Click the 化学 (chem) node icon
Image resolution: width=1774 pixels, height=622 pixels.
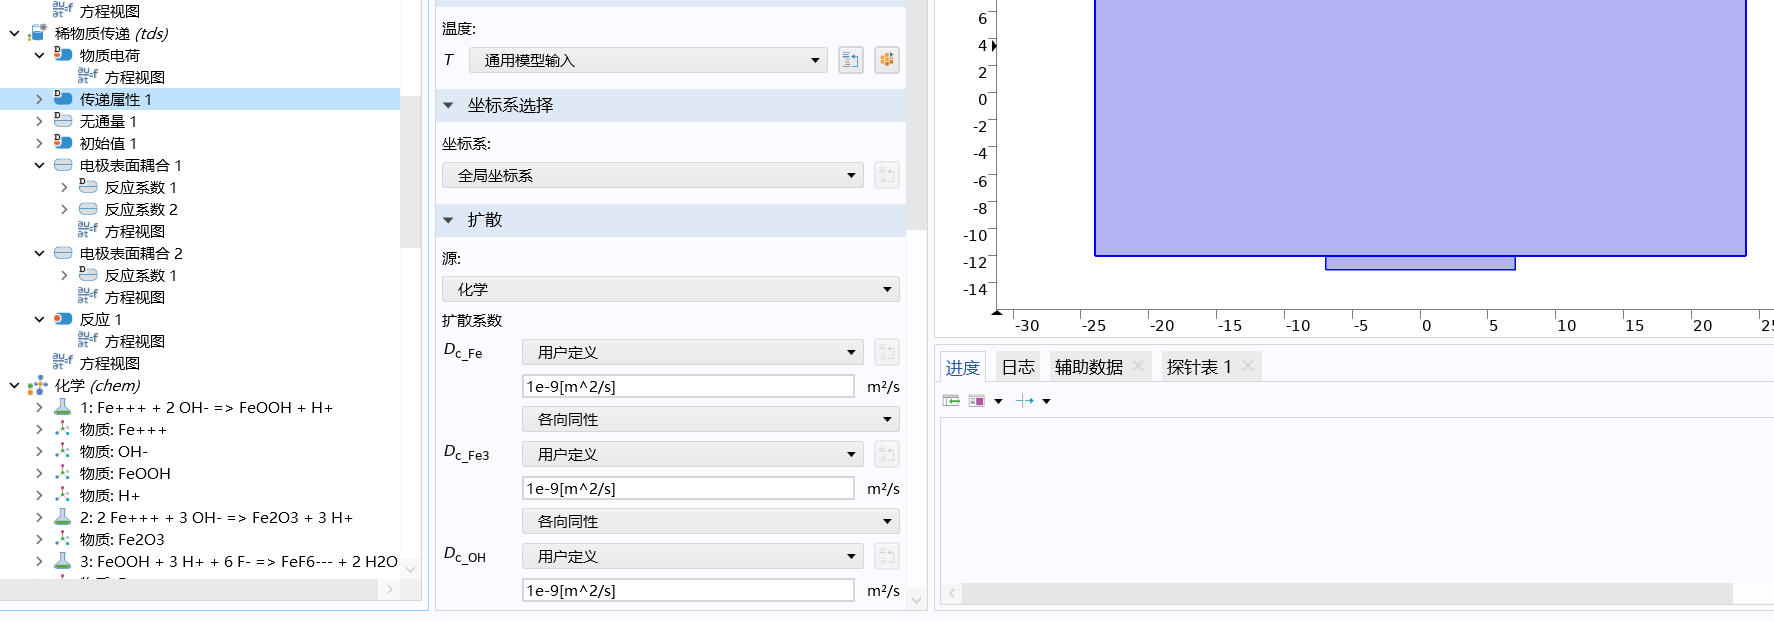click(38, 386)
